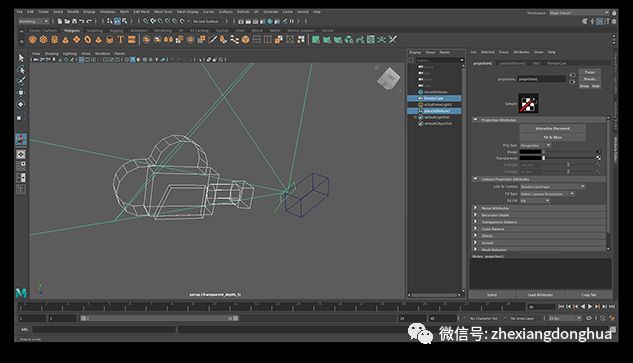Viewport: 633px width, 363px height.
Task: Expand the Transparency Balance section
Action: coord(476,222)
